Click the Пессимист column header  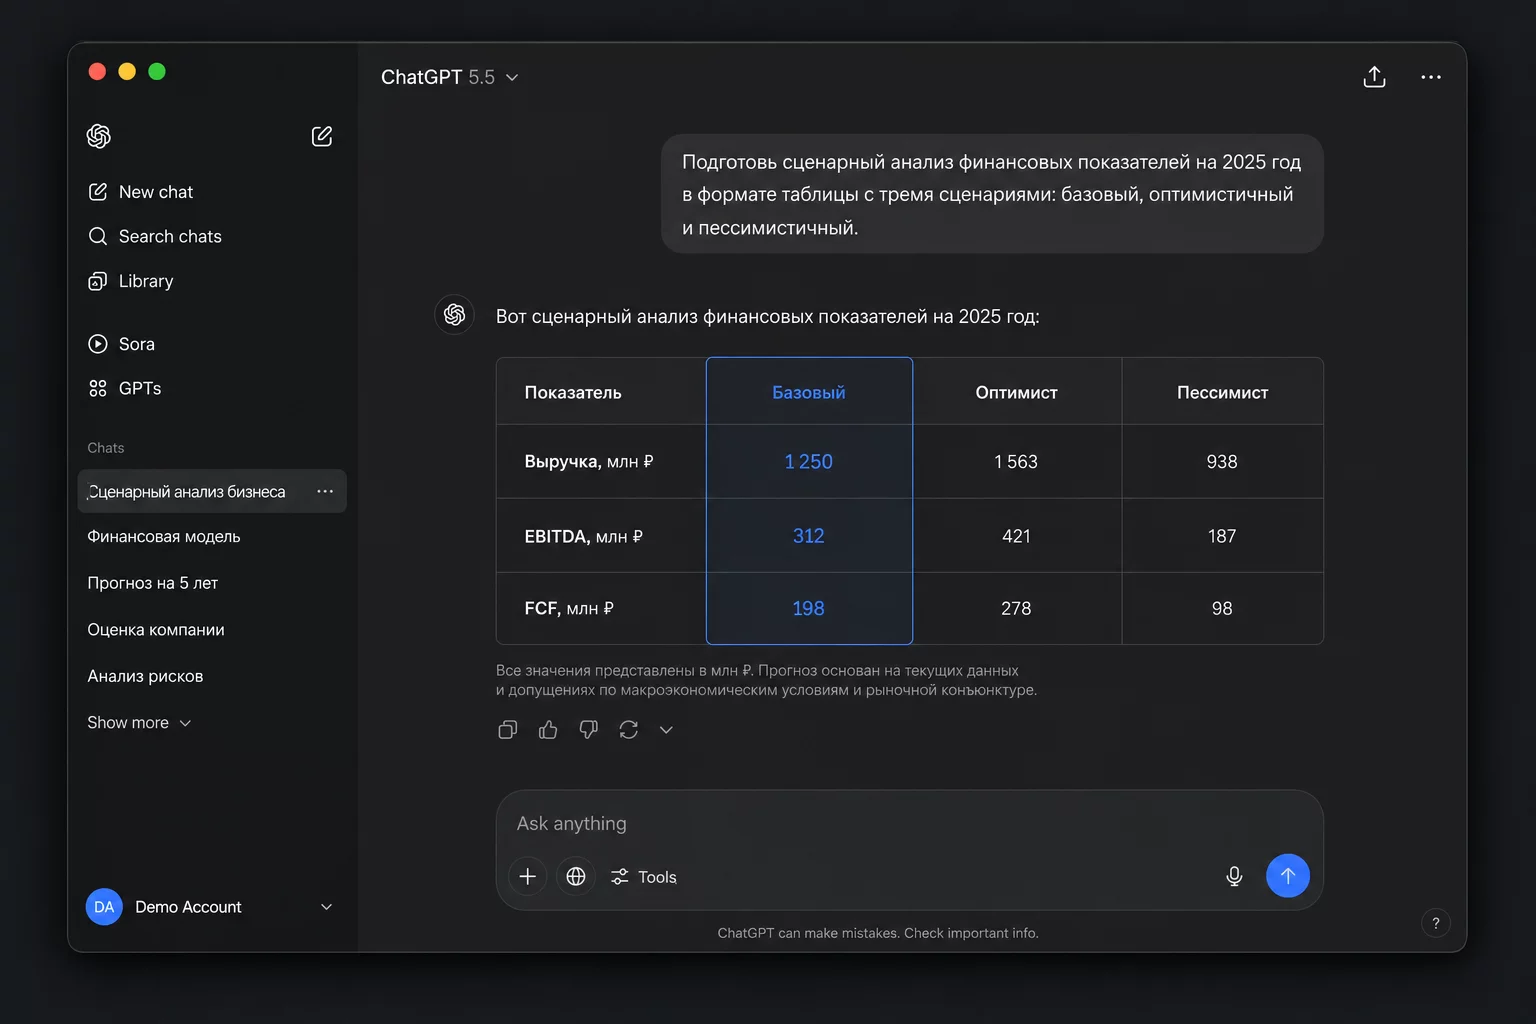pyautogui.click(x=1222, y=393)
